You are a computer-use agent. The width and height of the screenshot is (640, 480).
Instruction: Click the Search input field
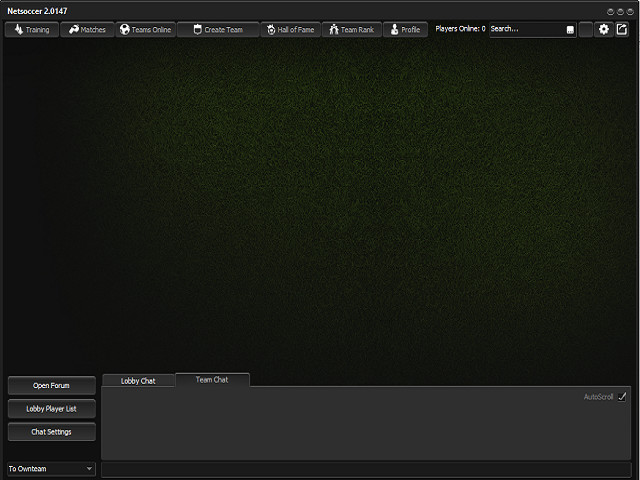coord(524,30)
